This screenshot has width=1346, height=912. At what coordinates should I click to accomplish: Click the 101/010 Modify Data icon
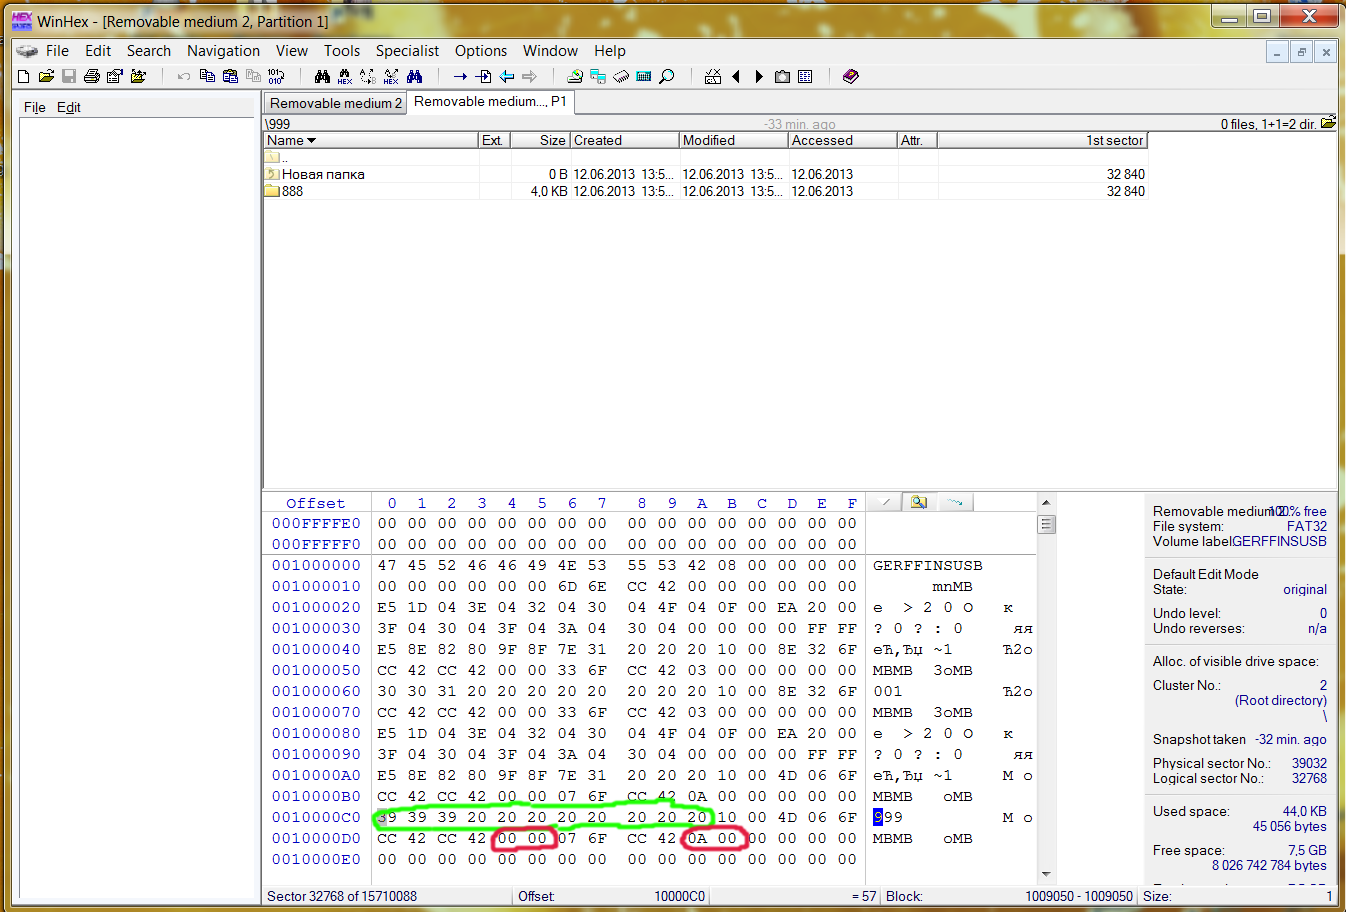coord(276,76)
